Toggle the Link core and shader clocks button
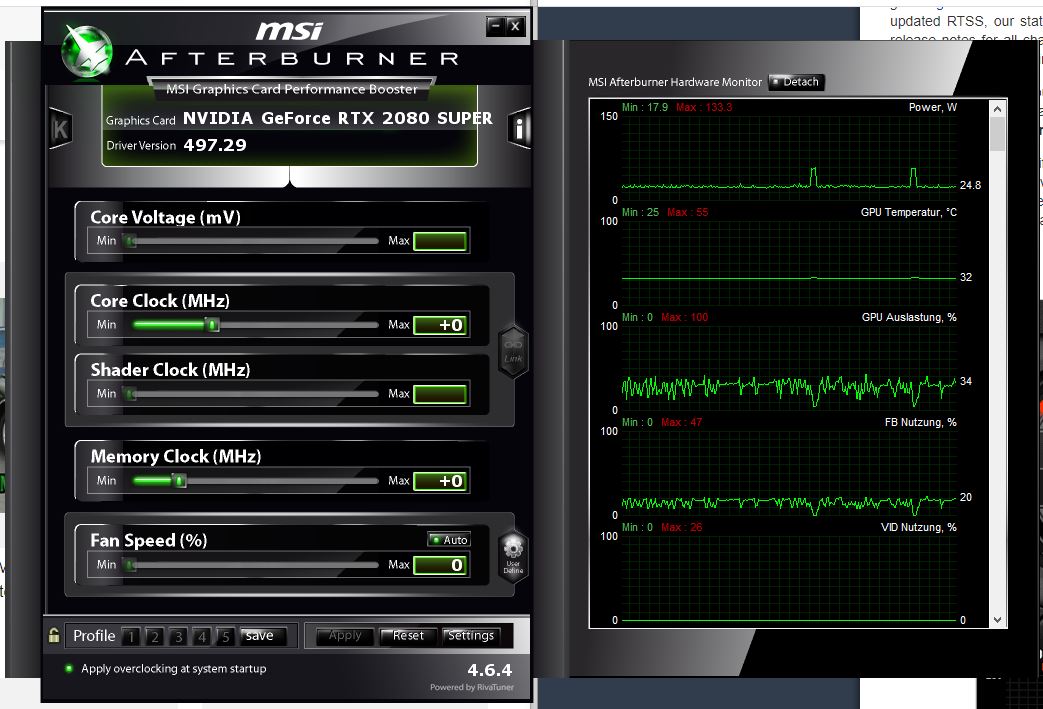 (513, 352)
